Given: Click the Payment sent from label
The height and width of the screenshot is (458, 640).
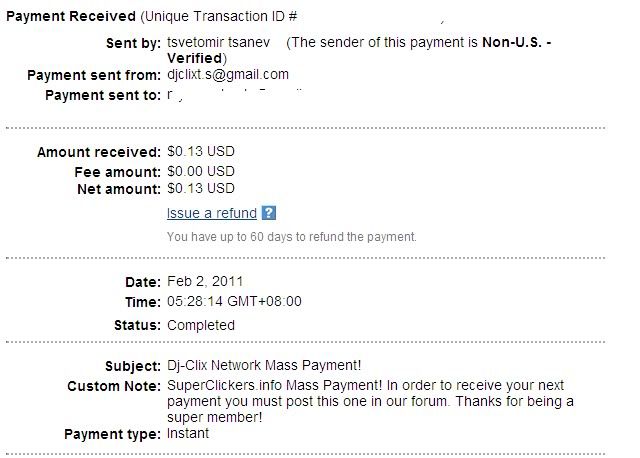Looking at the screenshot, I should coord(94,75).
